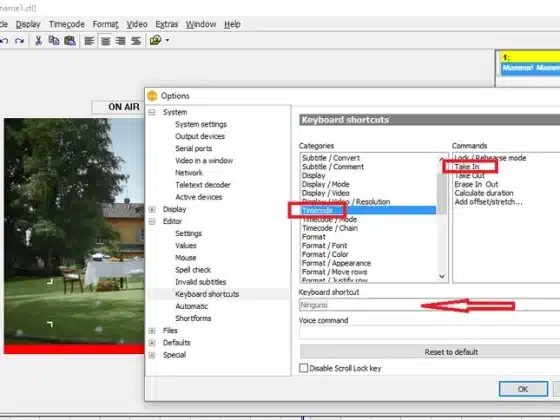
Task: Select the Timecode category
Action: coord(369,210)
